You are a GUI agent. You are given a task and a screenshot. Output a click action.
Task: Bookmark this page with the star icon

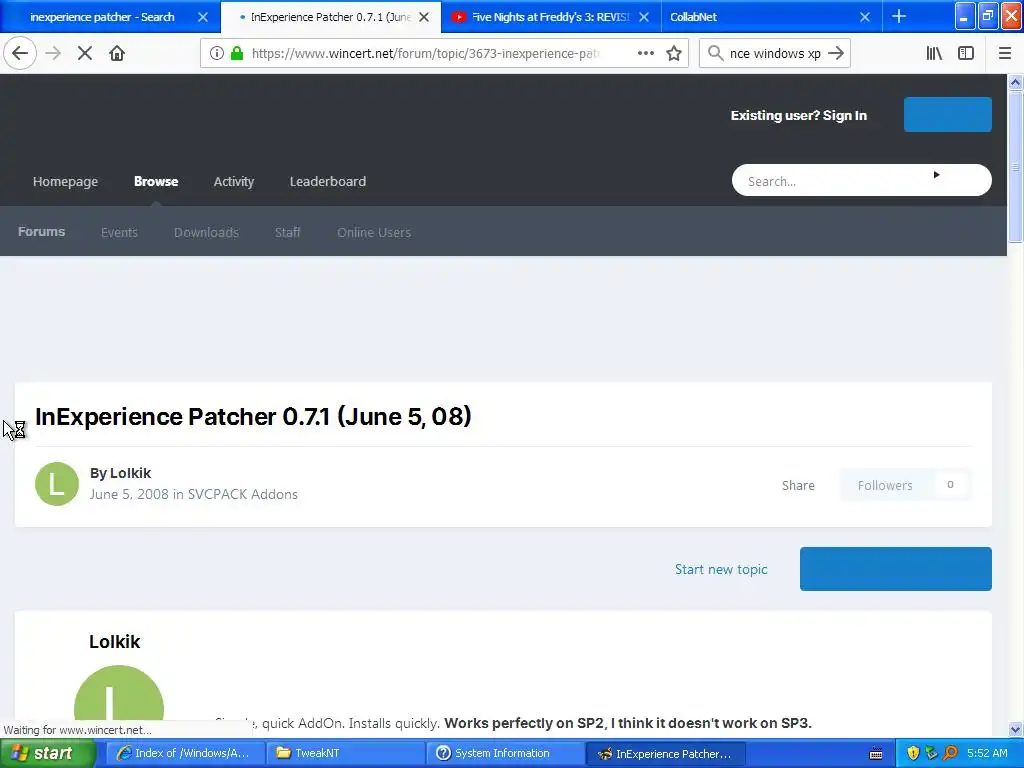(674, 54)
